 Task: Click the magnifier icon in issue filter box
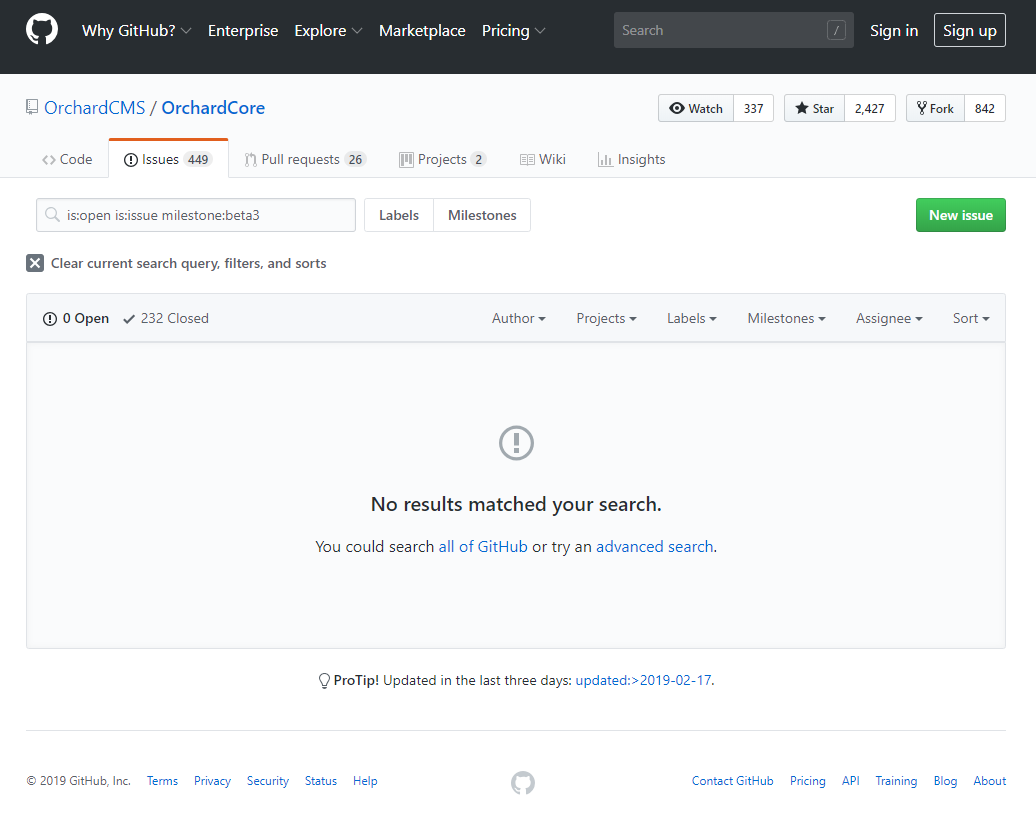coord(52,215)
